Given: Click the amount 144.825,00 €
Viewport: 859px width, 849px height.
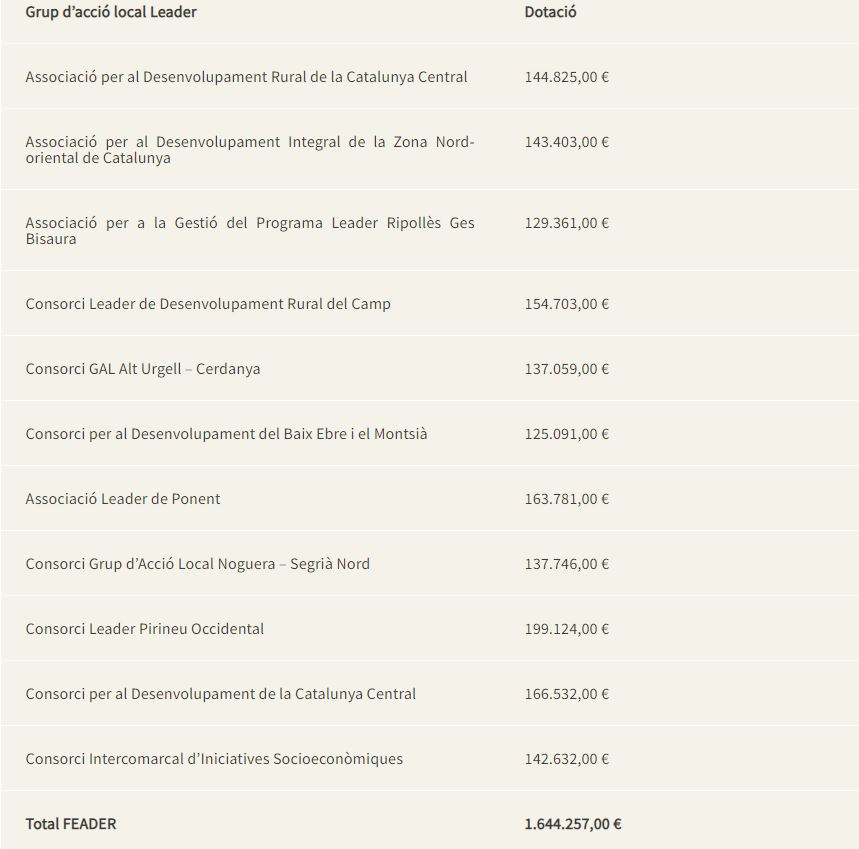Looking at the screenshot, I should click(566, 77).
